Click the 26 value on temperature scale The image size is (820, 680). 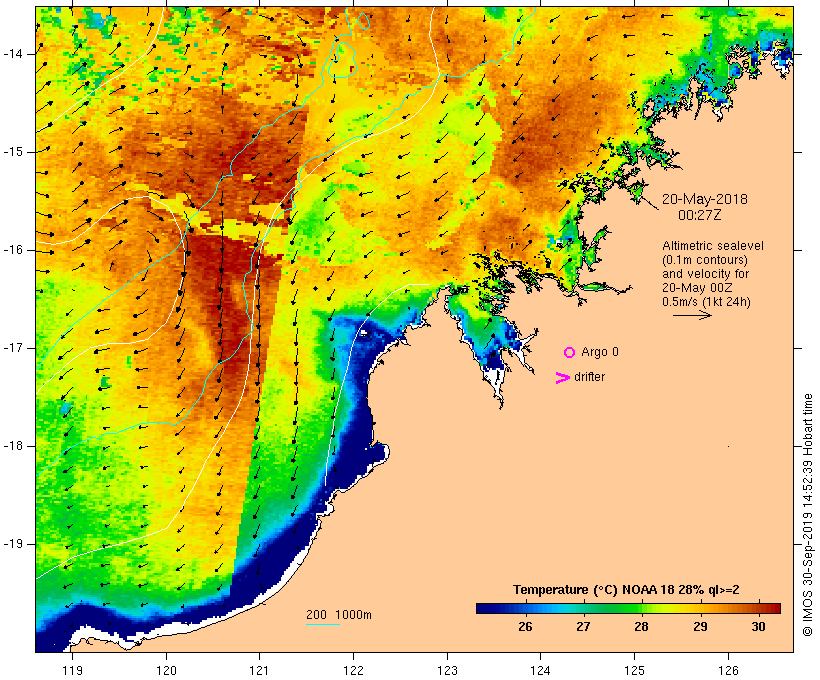pyautogui.click(x=525, y=626)
